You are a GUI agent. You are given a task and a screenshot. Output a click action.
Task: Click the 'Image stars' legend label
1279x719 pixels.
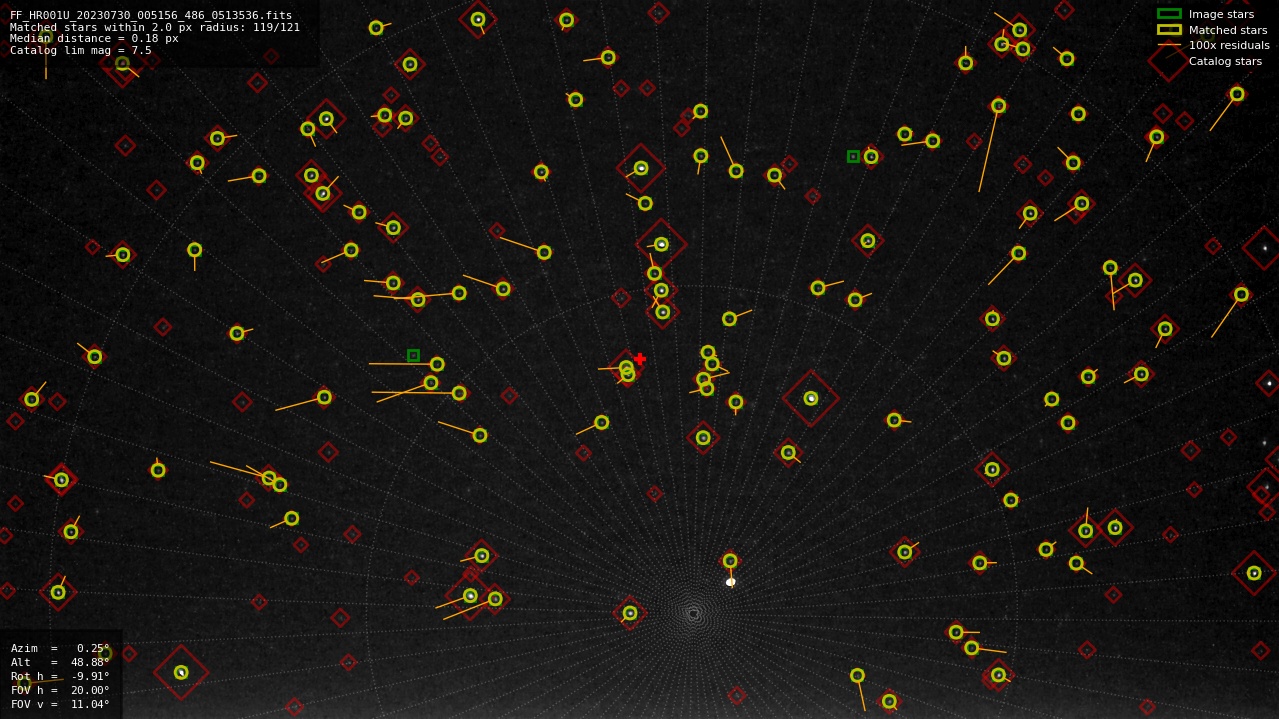point(1221,14)
